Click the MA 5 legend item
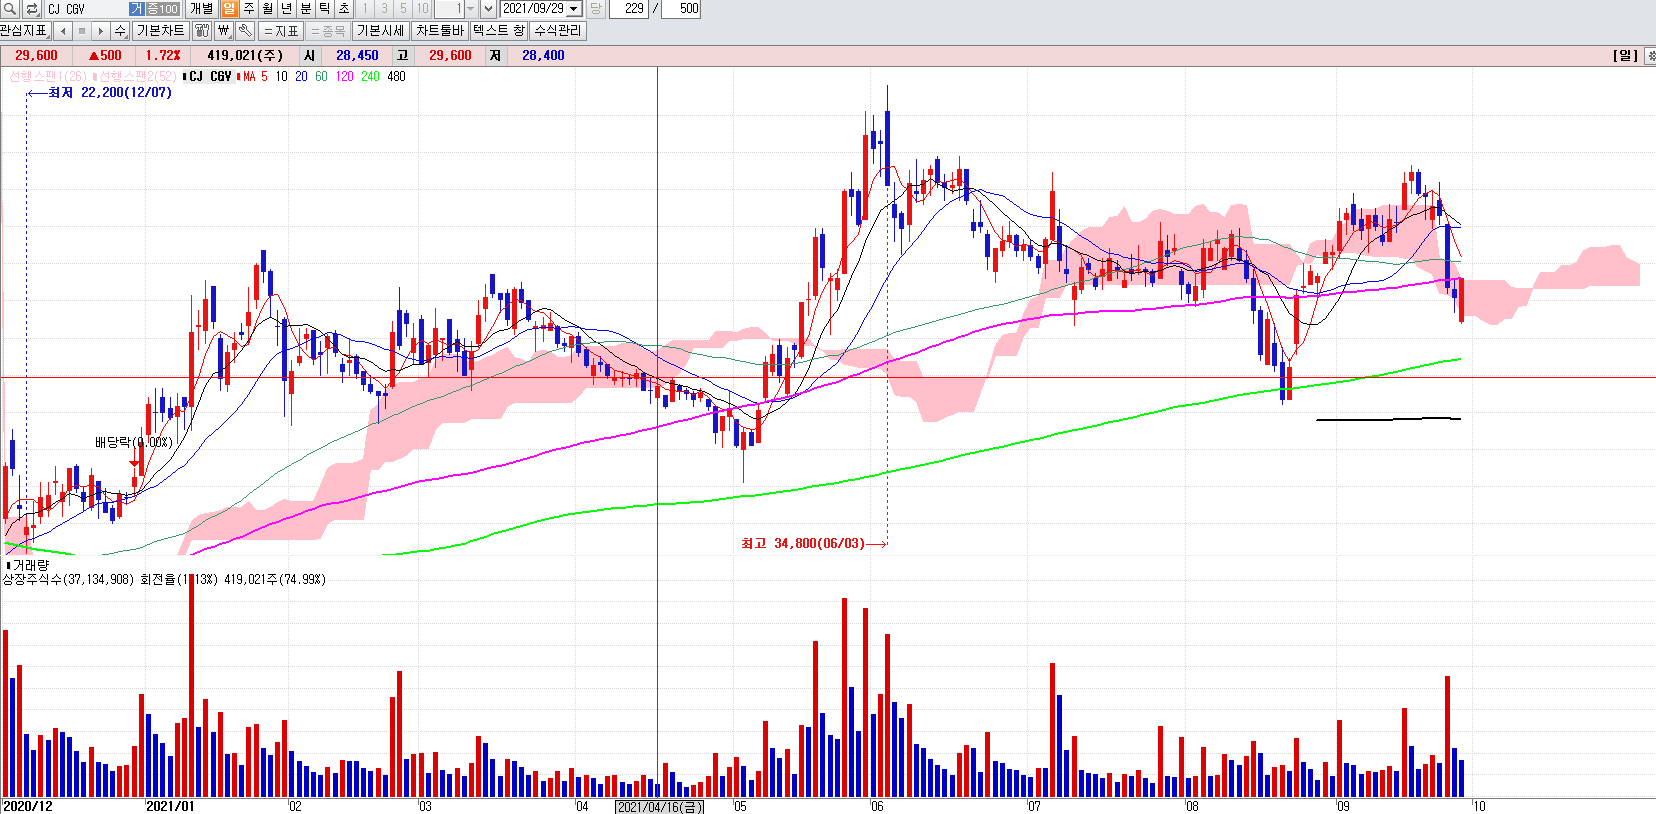Viewport: 1656px width, 814px height. [x=255, y=76]
